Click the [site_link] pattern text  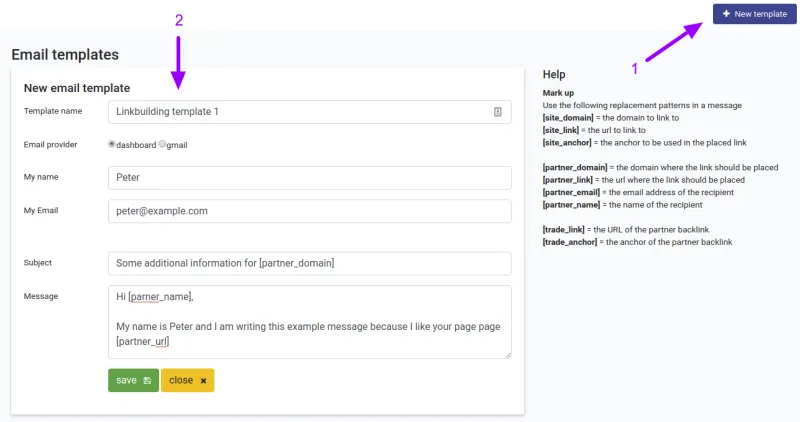(561, 130)
